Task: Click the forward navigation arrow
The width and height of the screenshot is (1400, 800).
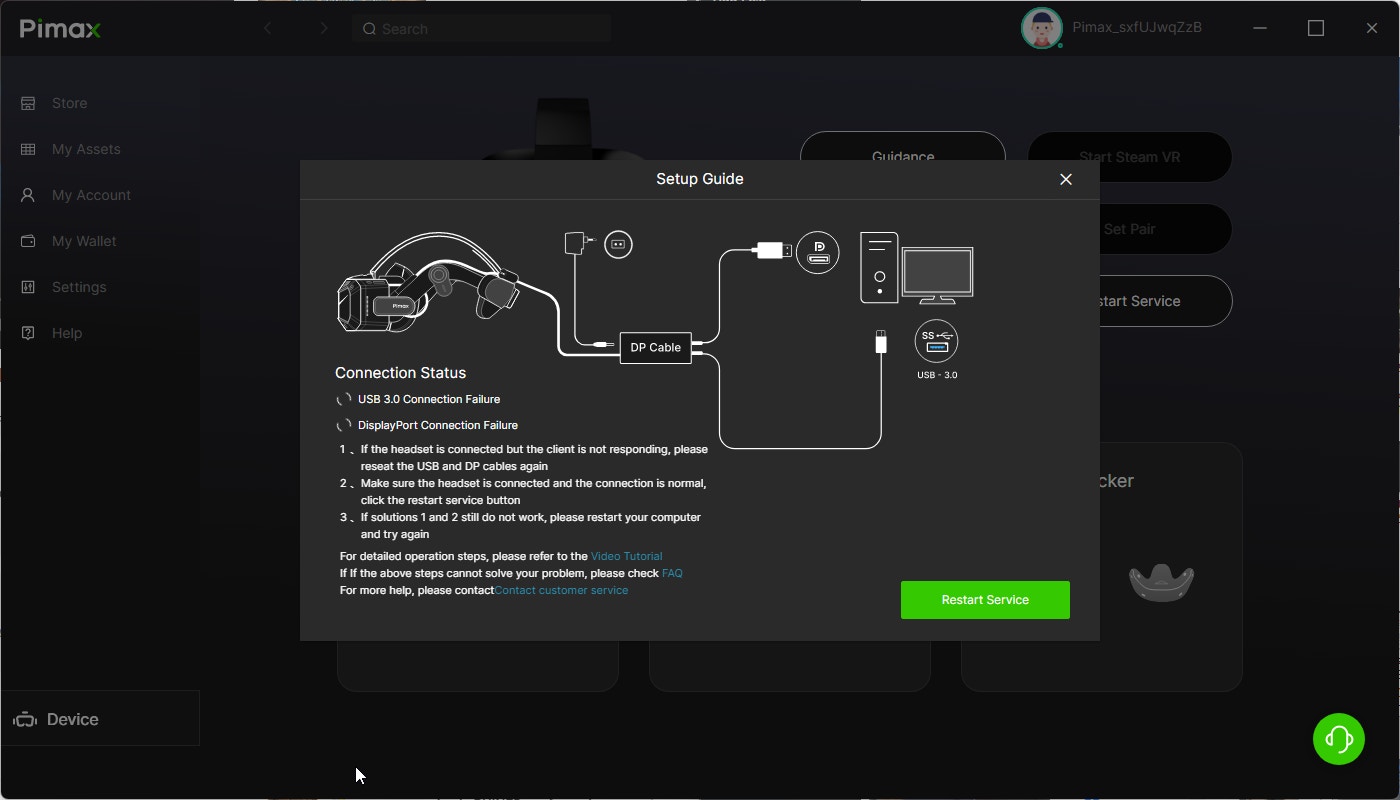Action: click(x=323, y=29)
